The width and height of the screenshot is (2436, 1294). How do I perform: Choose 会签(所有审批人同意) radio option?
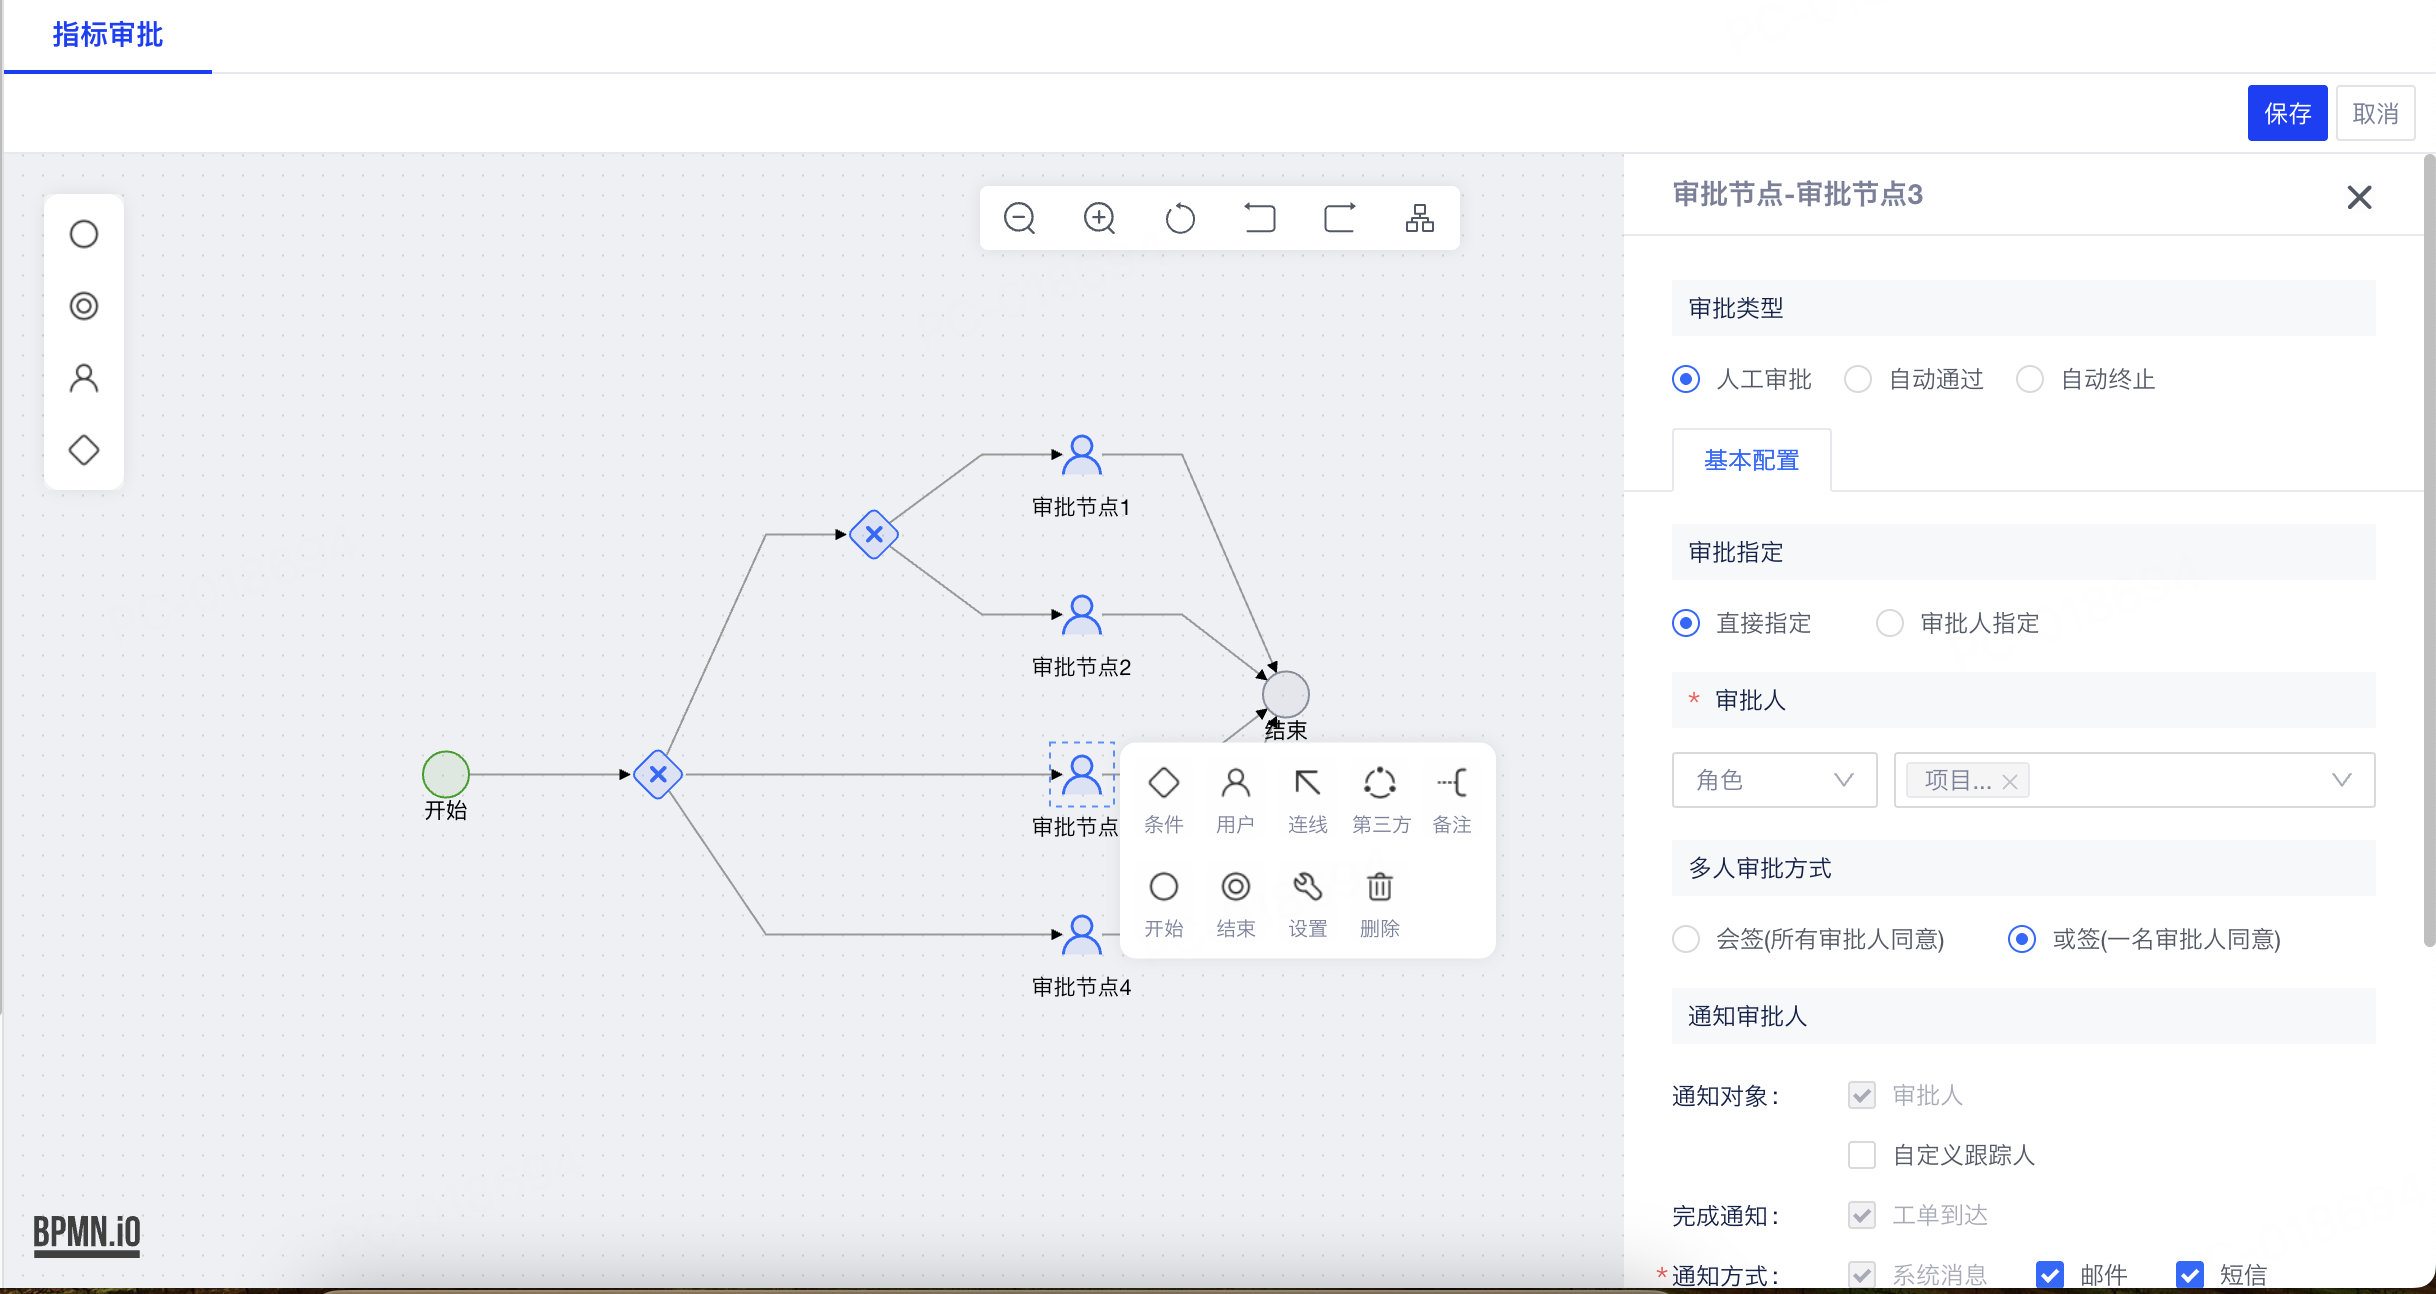coord(1686,939)
